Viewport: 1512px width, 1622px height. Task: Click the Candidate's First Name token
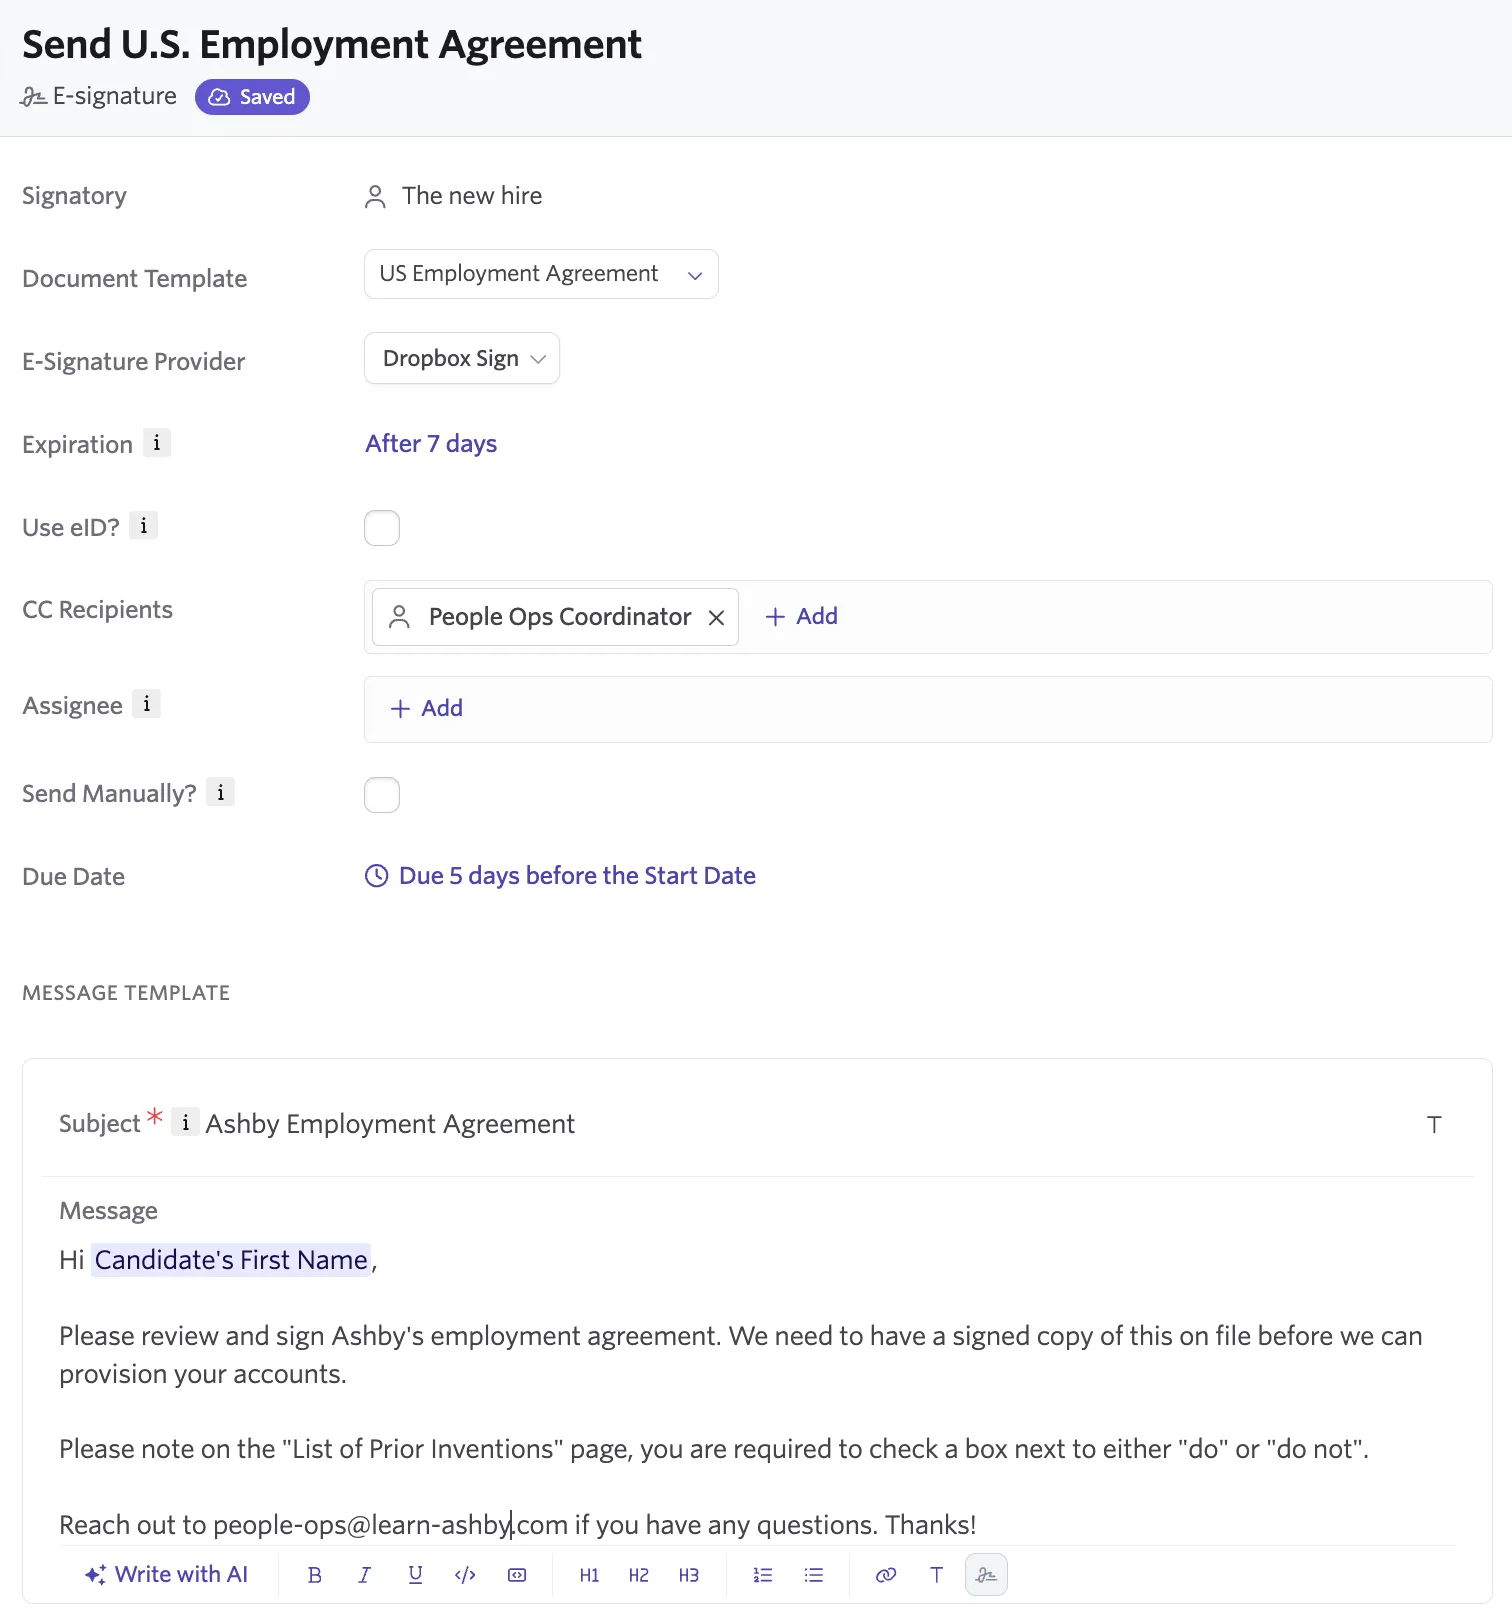[x=231, y=1260]
